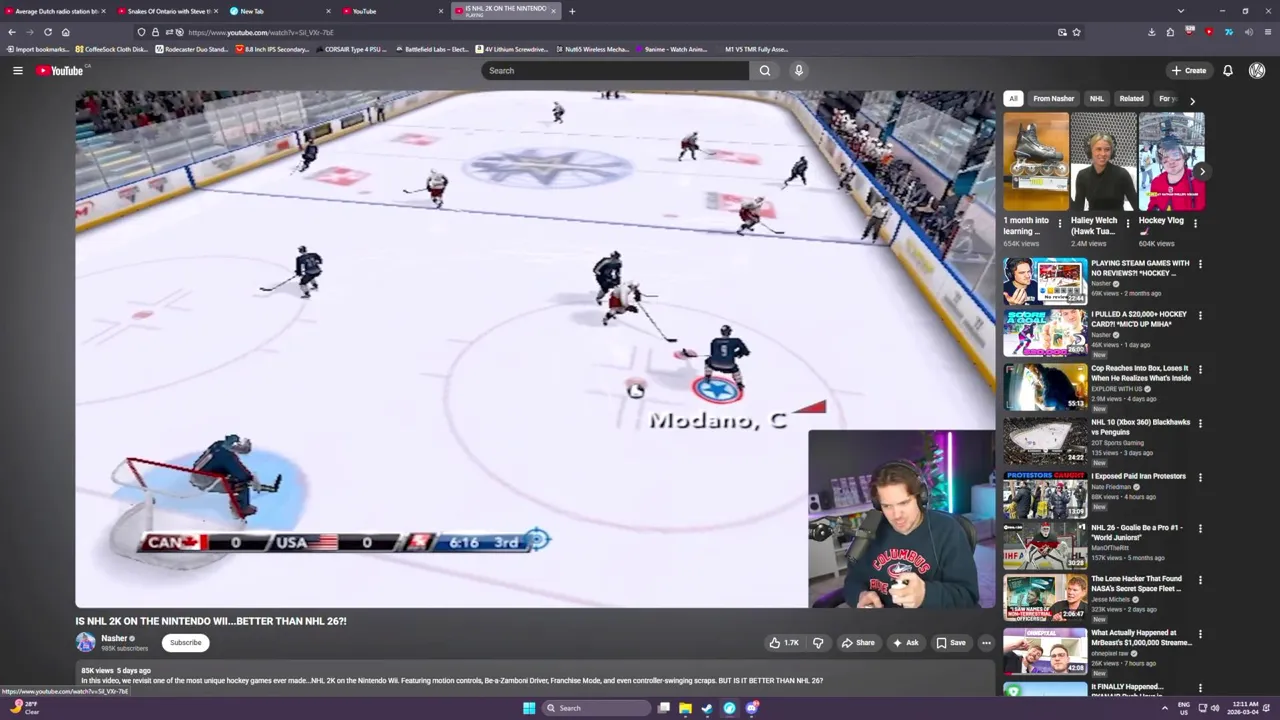Open the account avatar menu

pyautogui.click(x=1257, y=70)
